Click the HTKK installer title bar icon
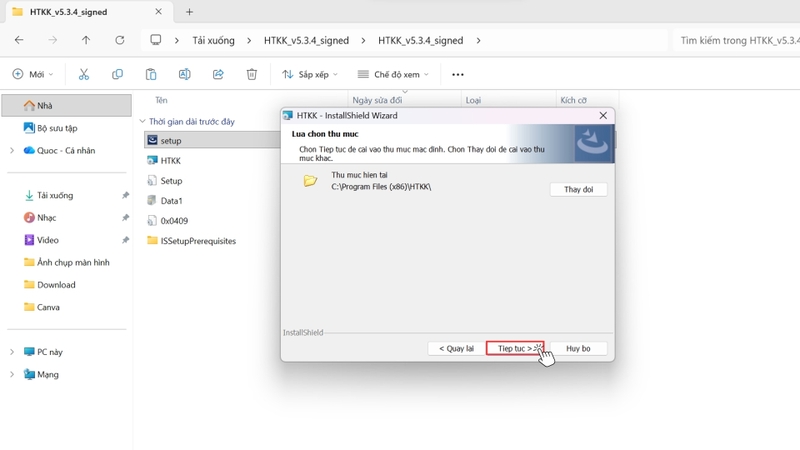800x450 pixels. pos(288,115)
